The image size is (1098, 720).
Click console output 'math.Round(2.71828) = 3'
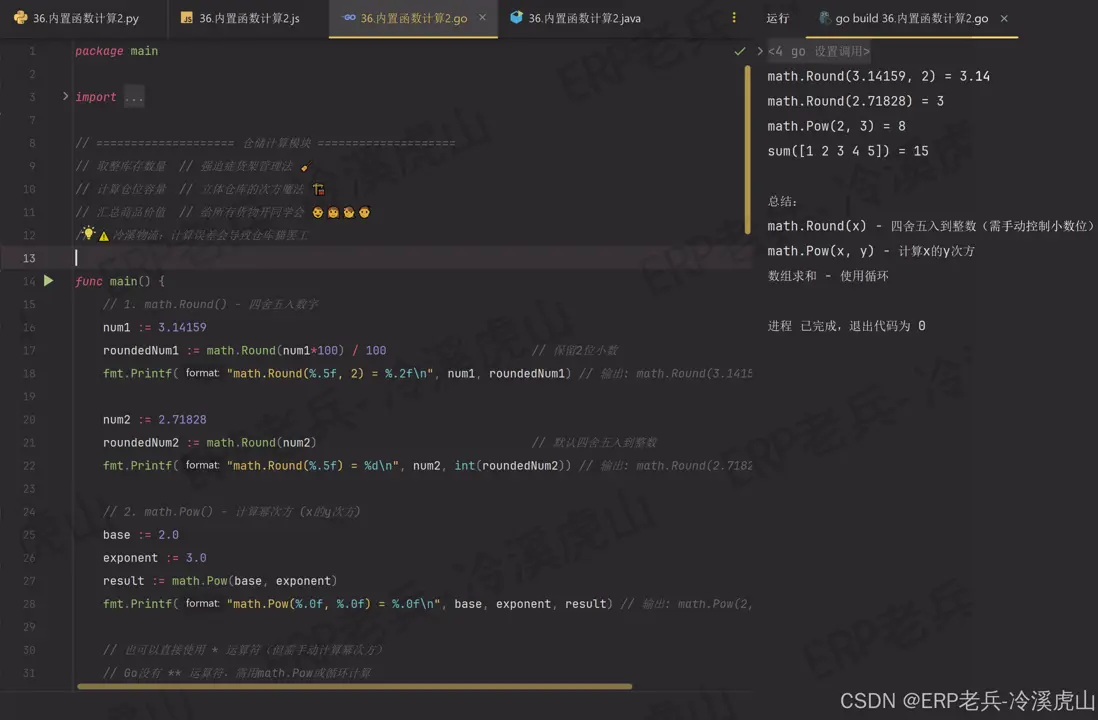(855, 101)
